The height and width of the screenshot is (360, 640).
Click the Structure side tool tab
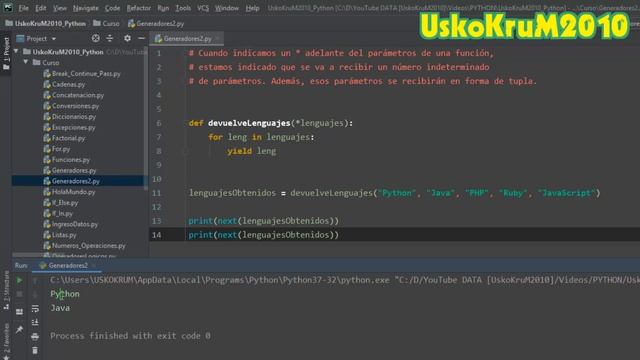pyautogui.click(x=6, y=291)
